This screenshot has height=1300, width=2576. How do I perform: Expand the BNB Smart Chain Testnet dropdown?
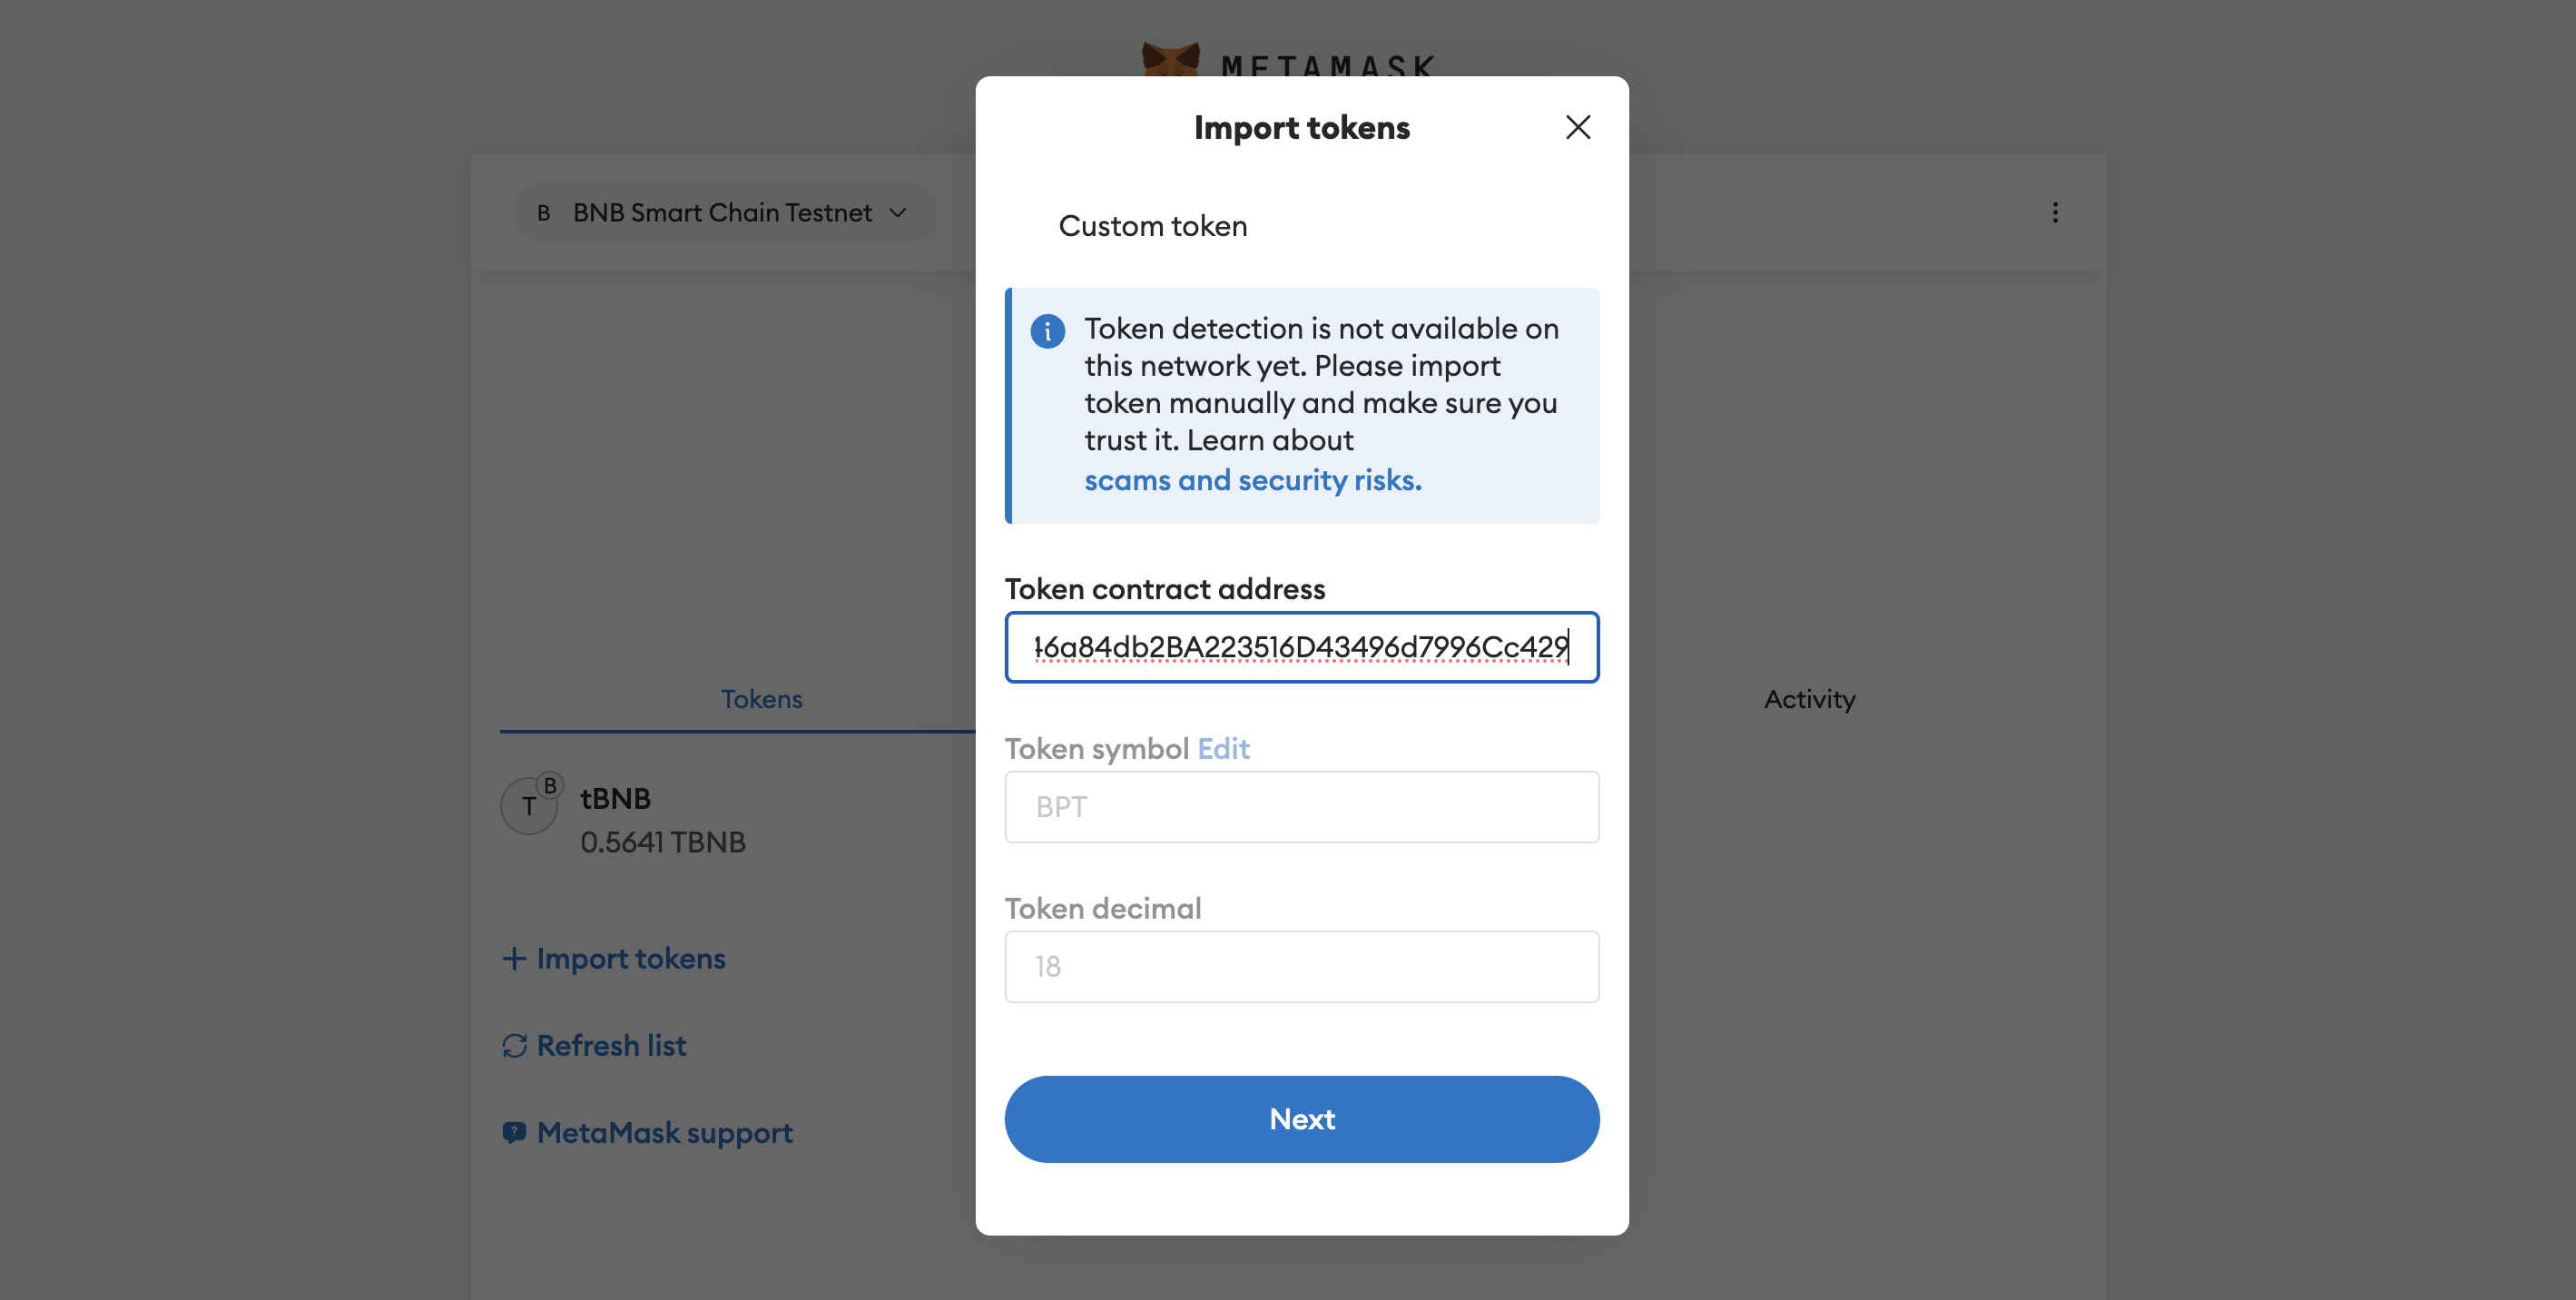coord(725,212)
